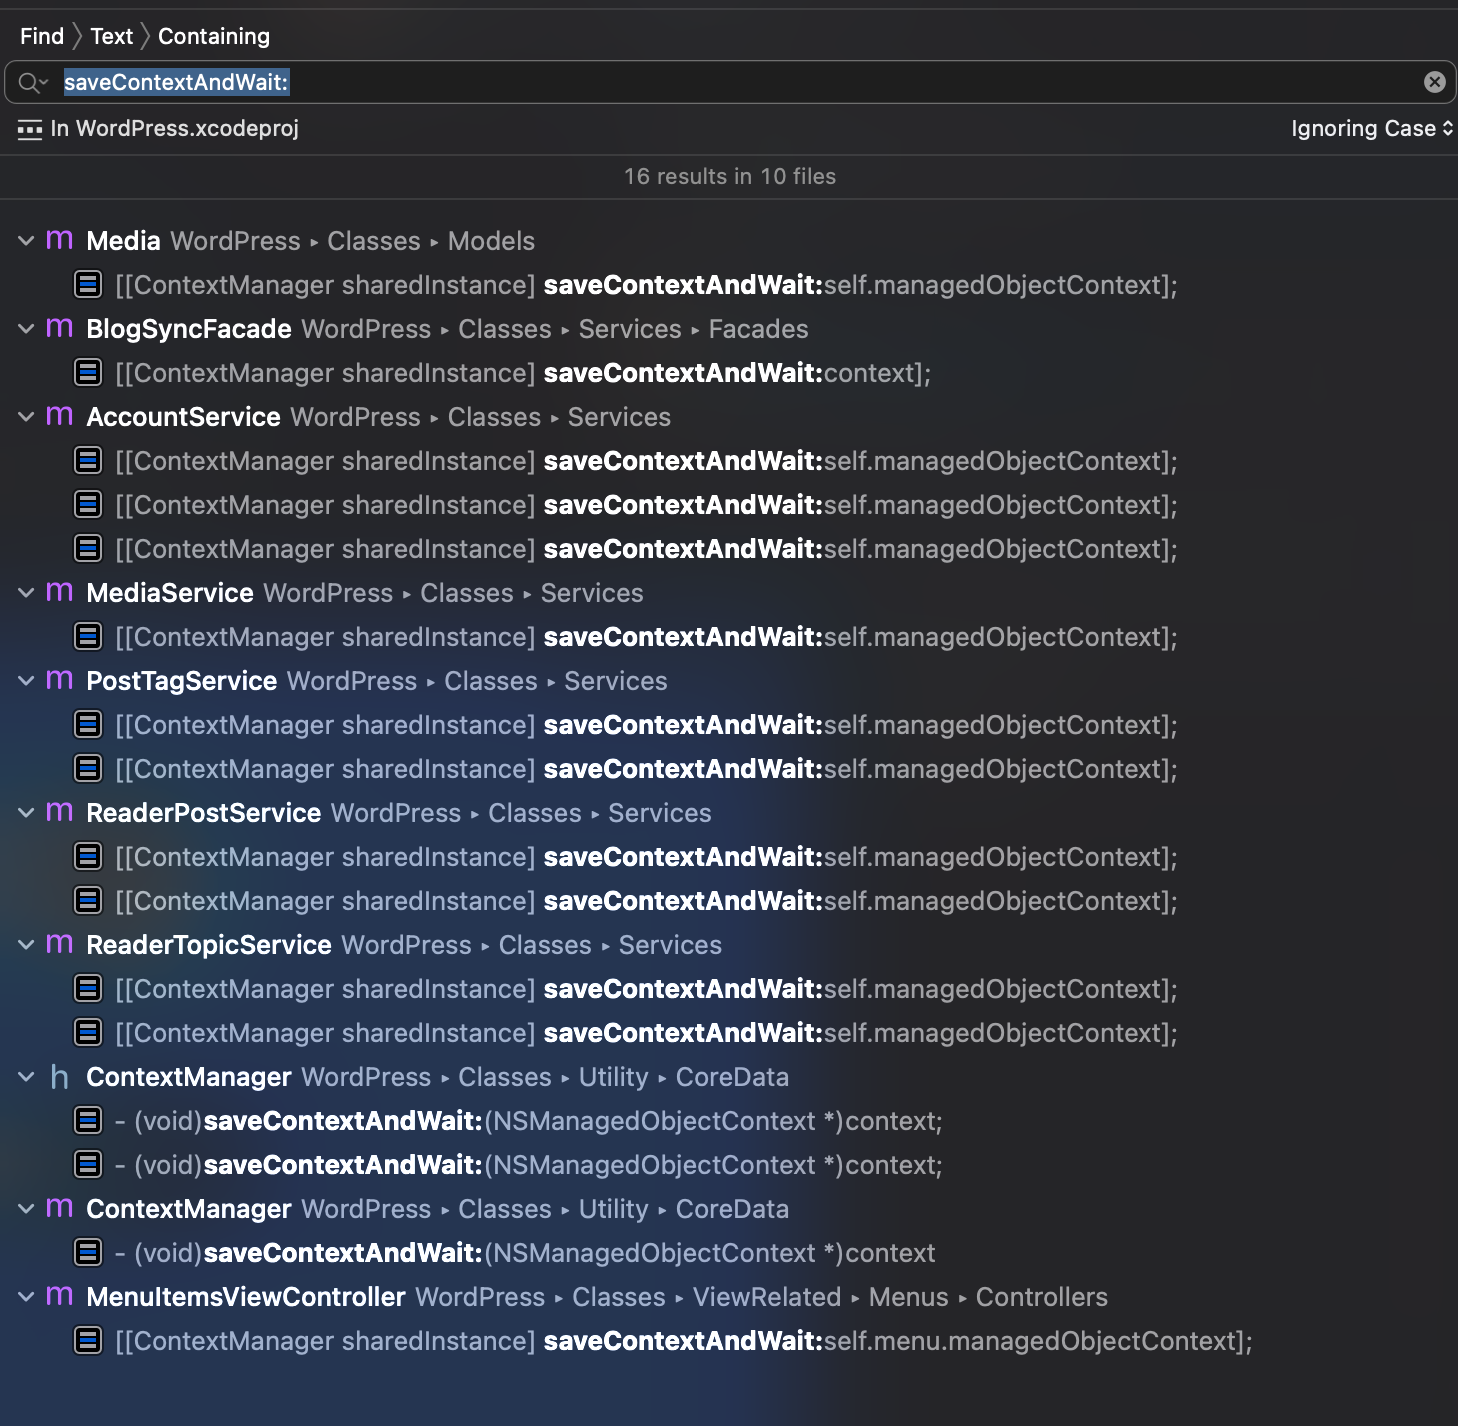Open the search options magnifier menu
1458x1426 pixels.
33,82
